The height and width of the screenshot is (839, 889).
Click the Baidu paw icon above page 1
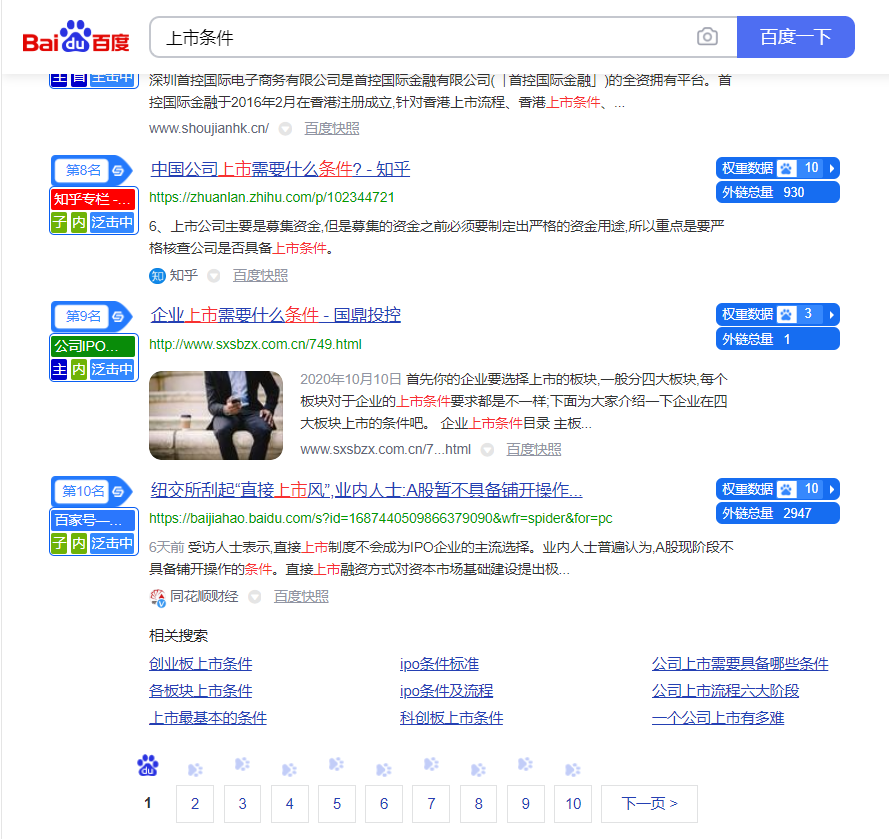click(148, 765)
